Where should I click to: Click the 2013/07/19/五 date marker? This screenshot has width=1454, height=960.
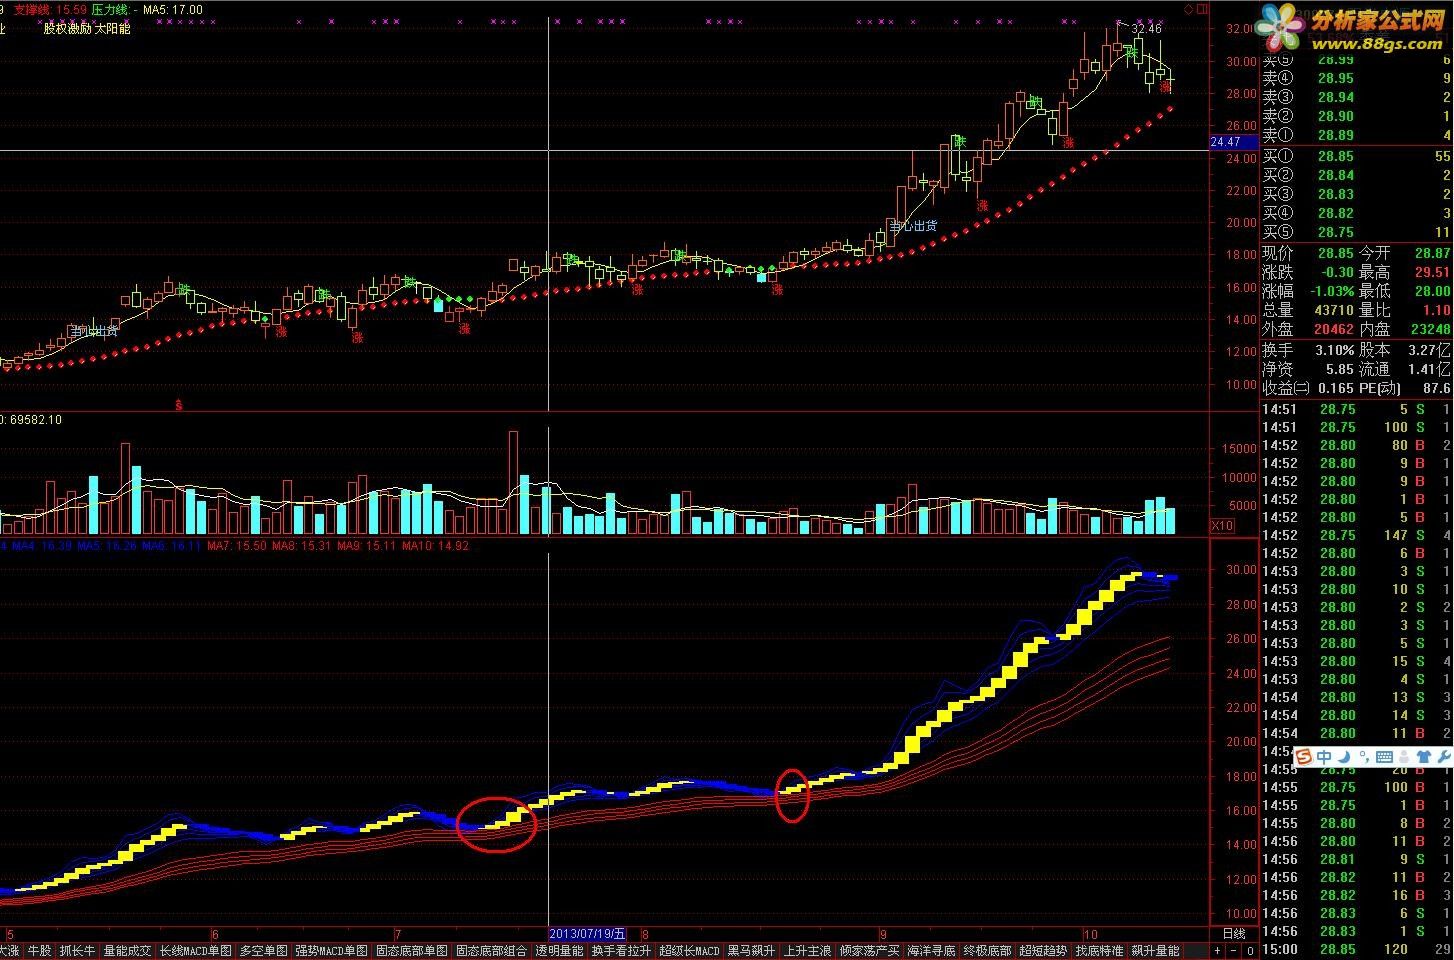click(588, 934)
